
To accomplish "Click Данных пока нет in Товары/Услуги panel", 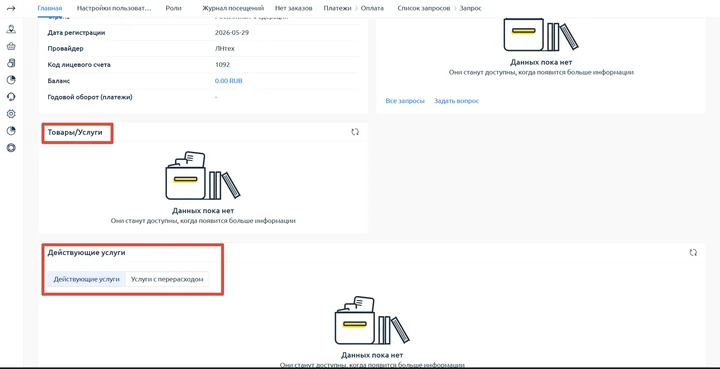I will coord(203,211).
